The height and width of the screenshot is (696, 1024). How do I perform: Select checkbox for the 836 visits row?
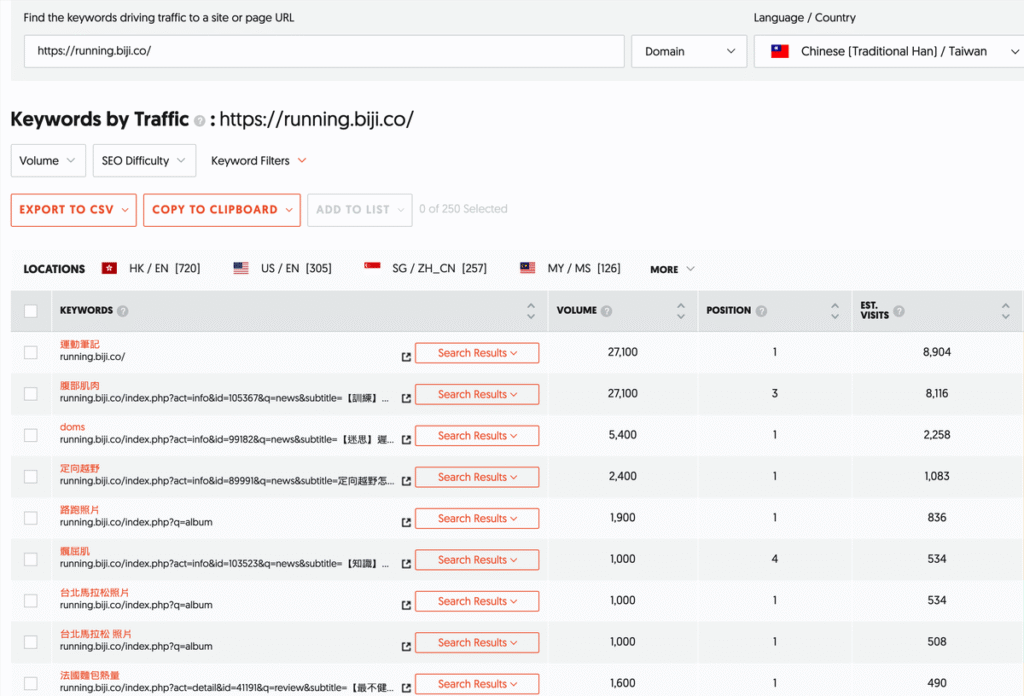tap(31, 518)
